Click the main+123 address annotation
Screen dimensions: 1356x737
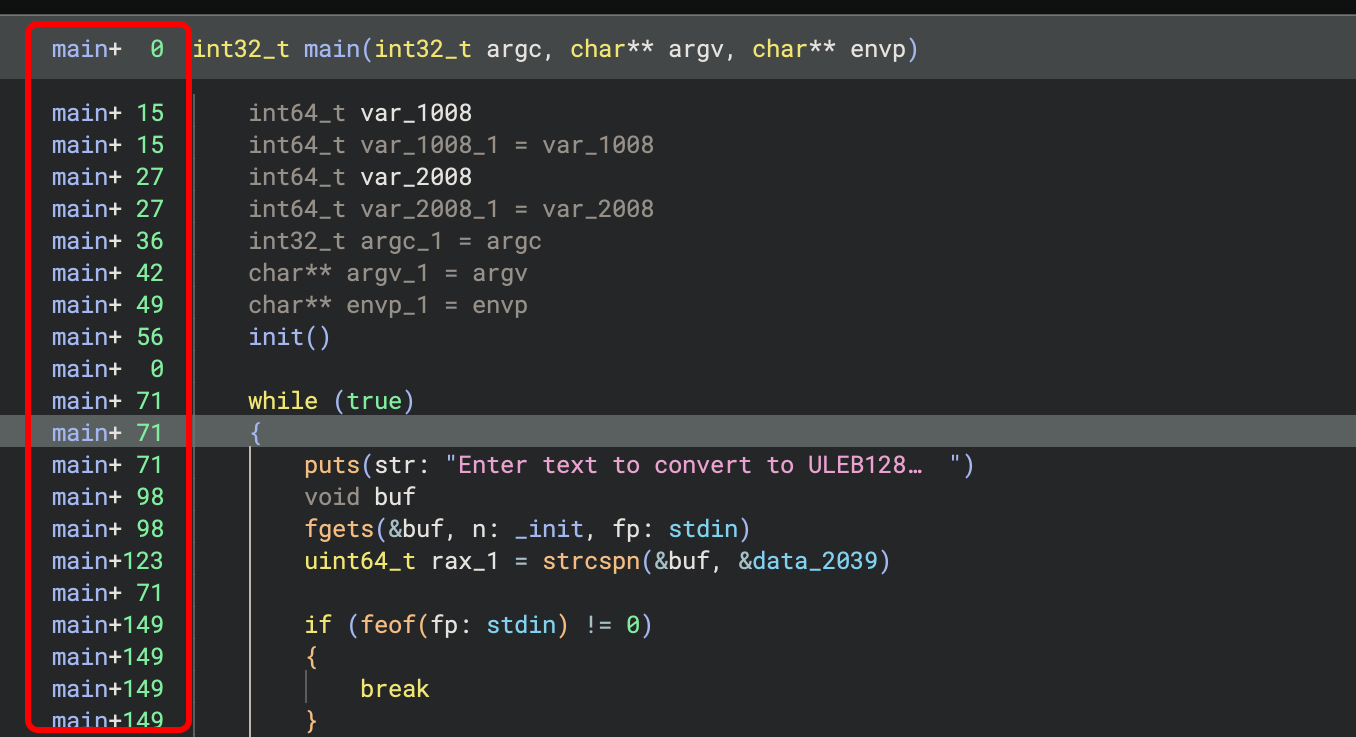point(106,560)
